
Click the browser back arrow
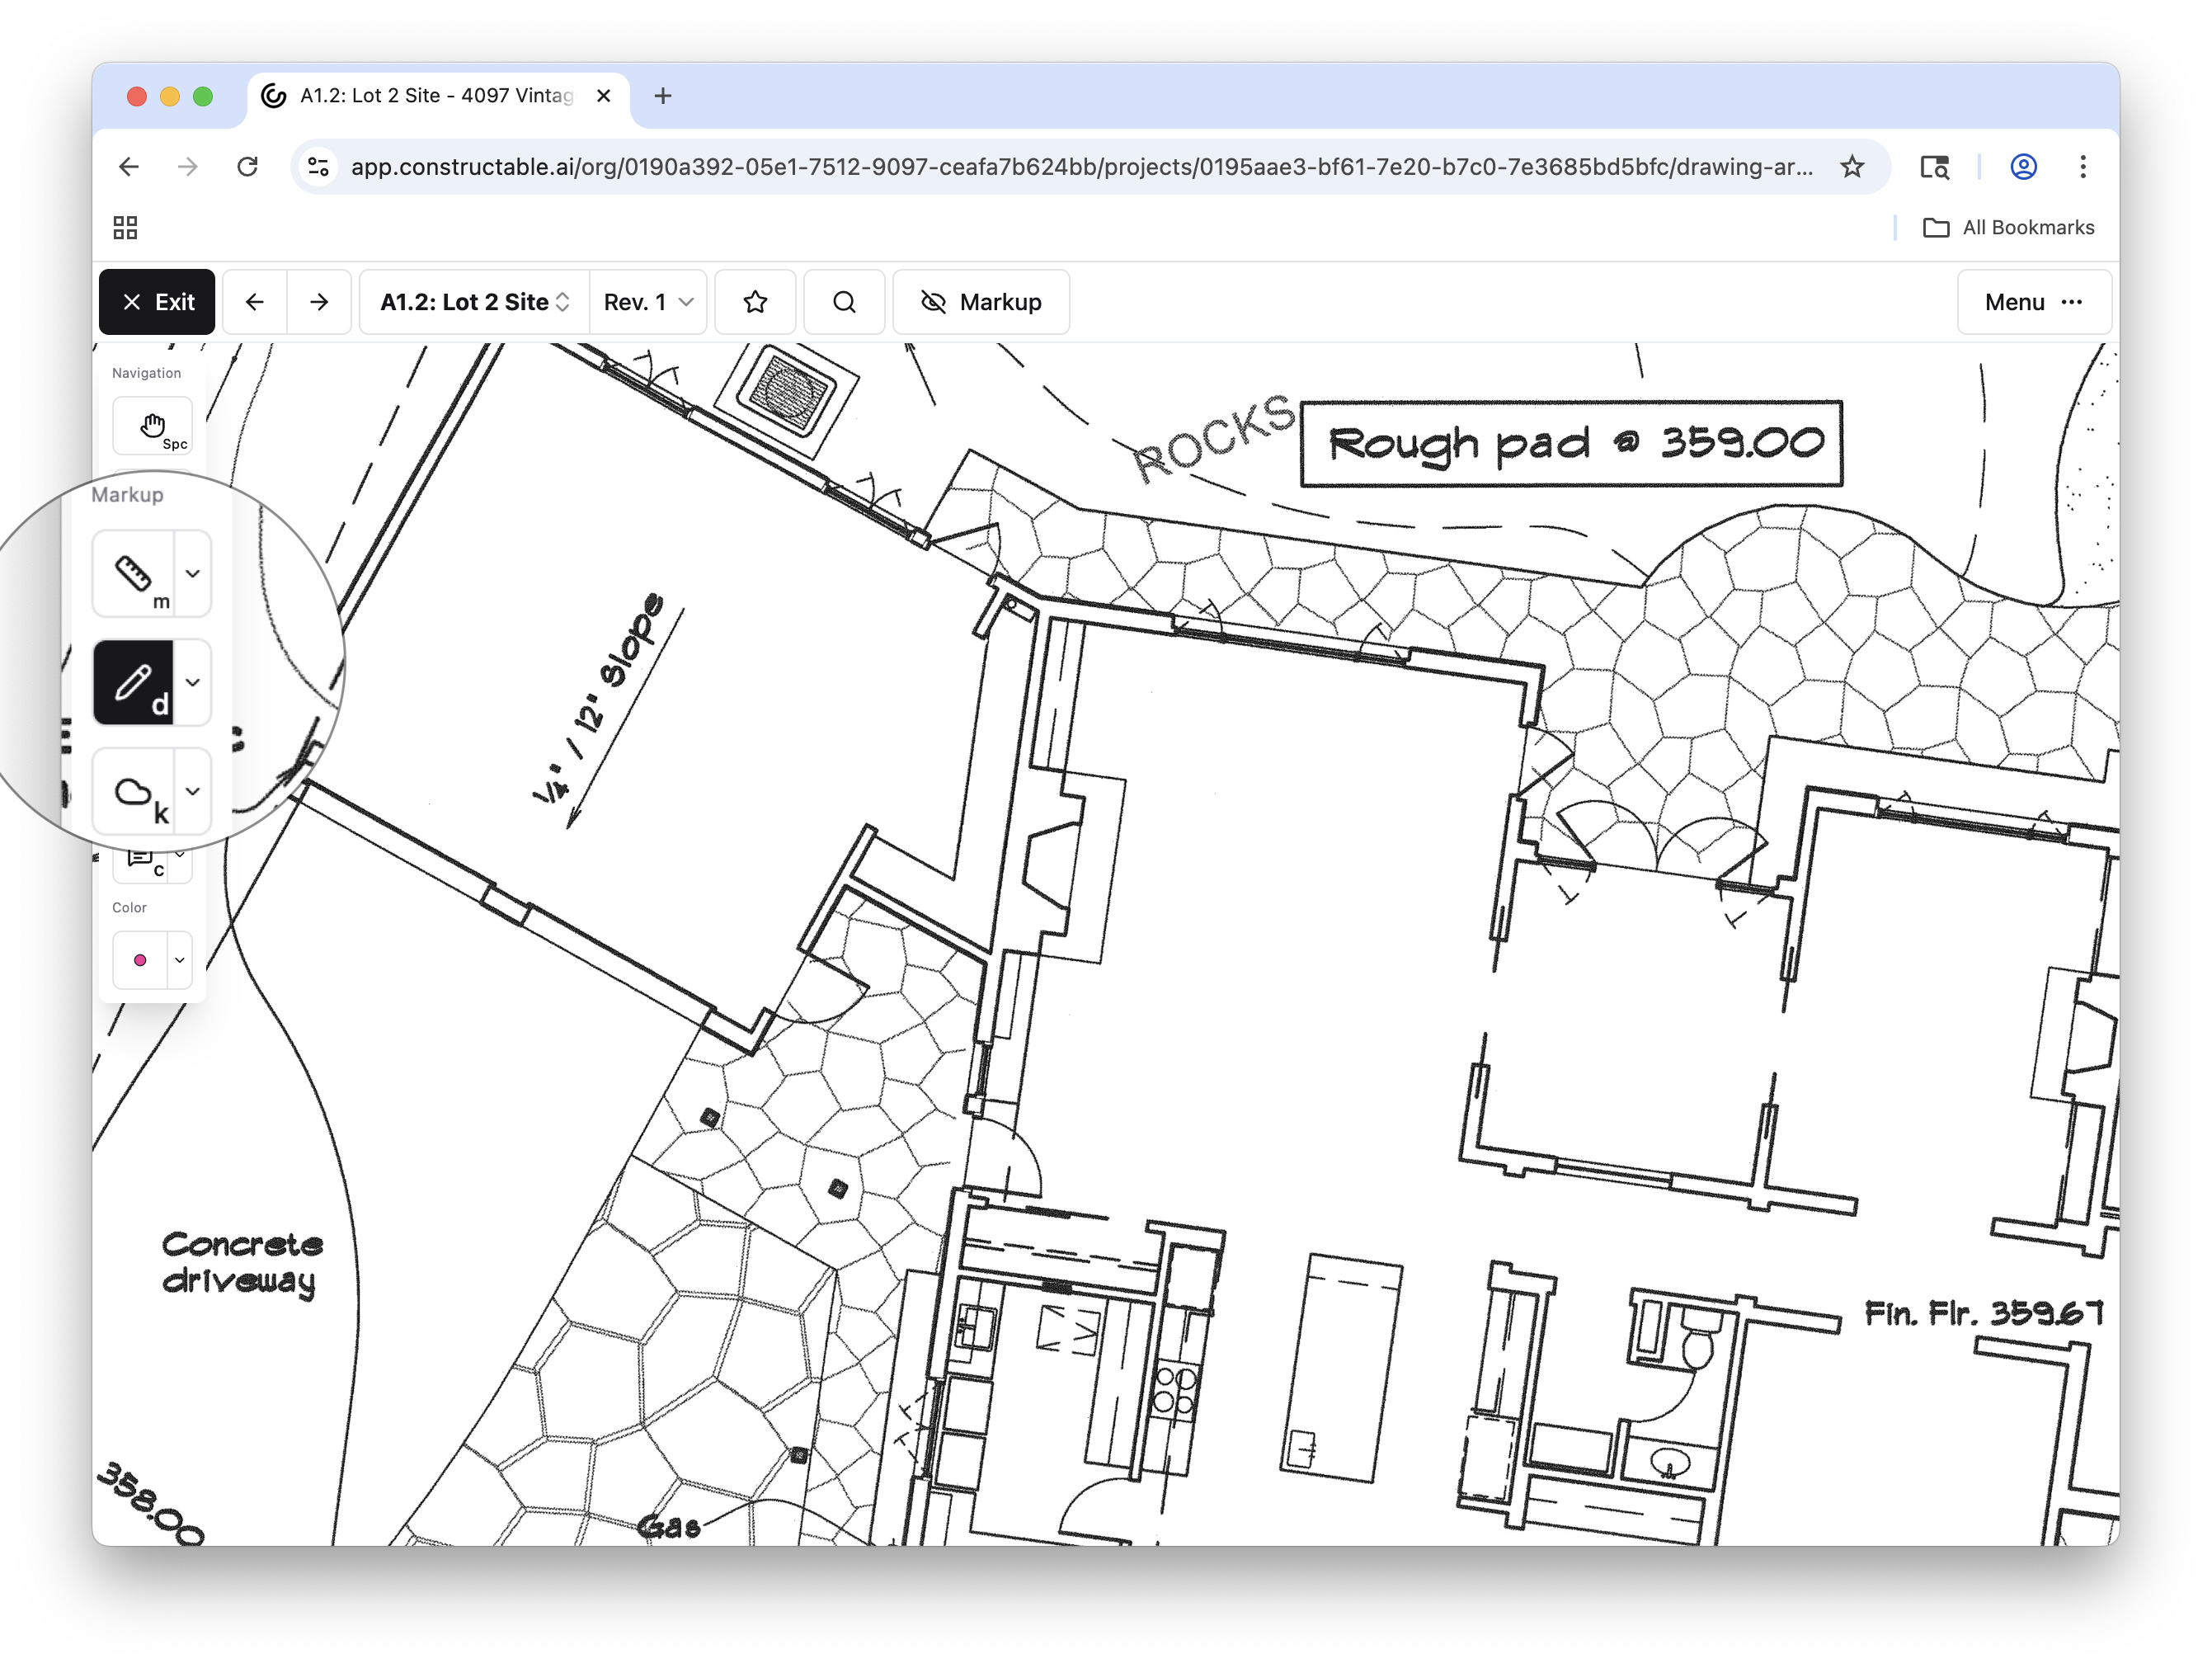[x=129, y=167]
